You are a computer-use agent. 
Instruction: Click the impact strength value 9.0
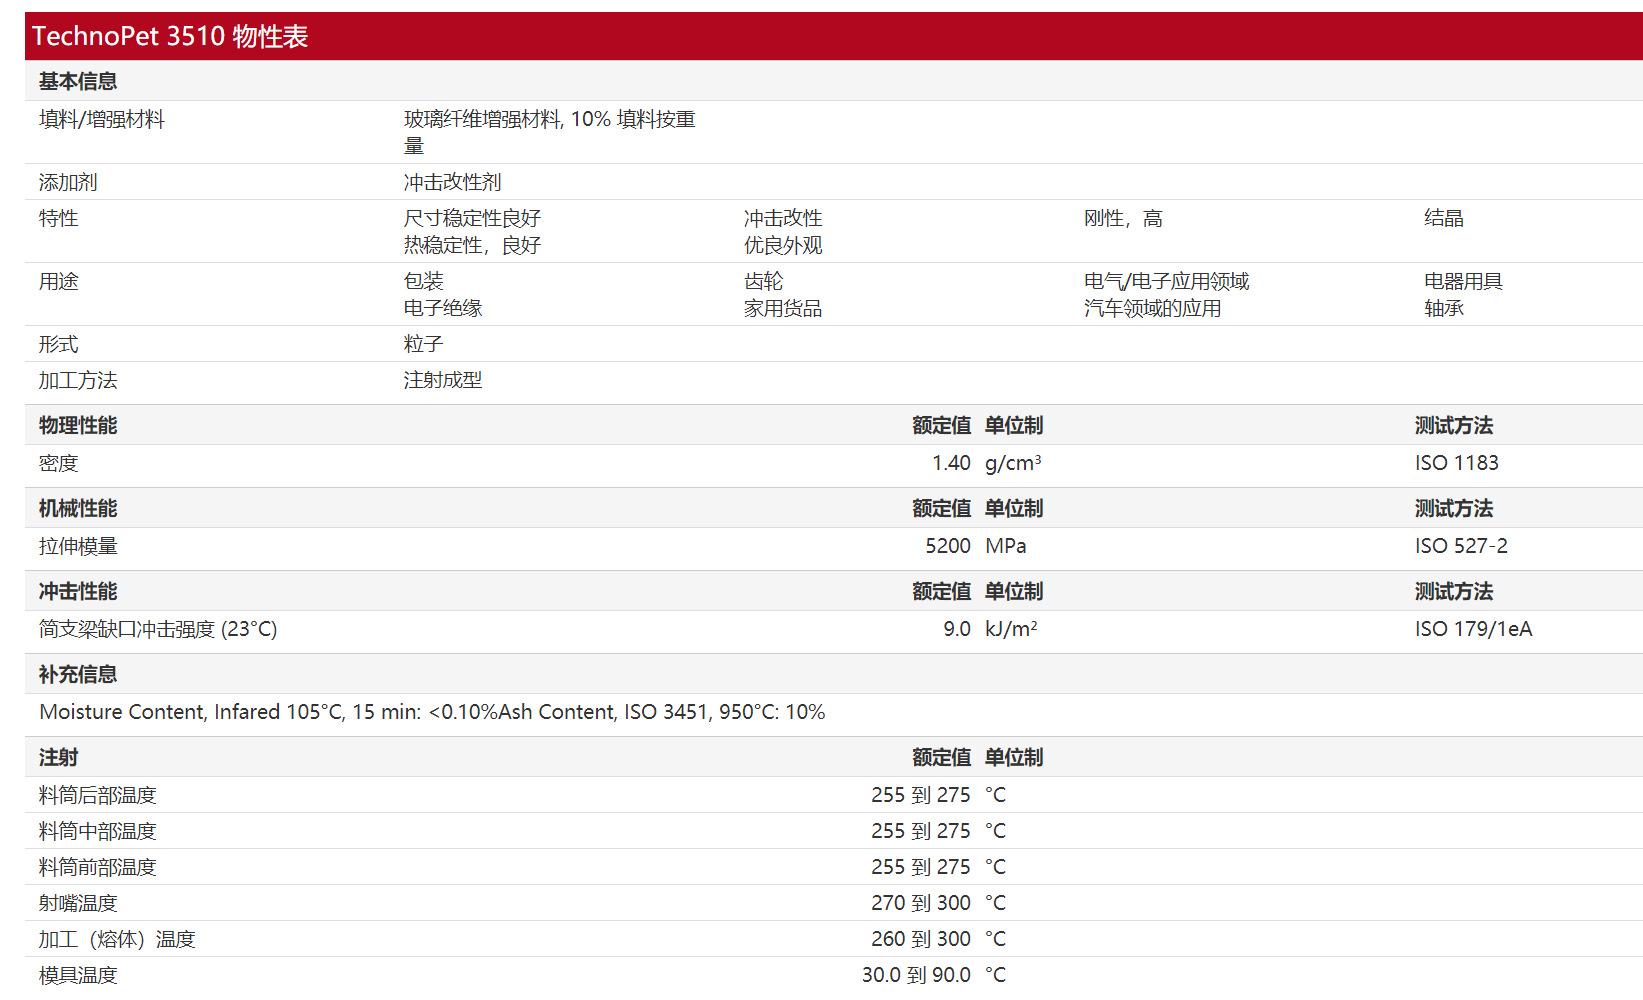pyautogui.click(x=957, y=629)
